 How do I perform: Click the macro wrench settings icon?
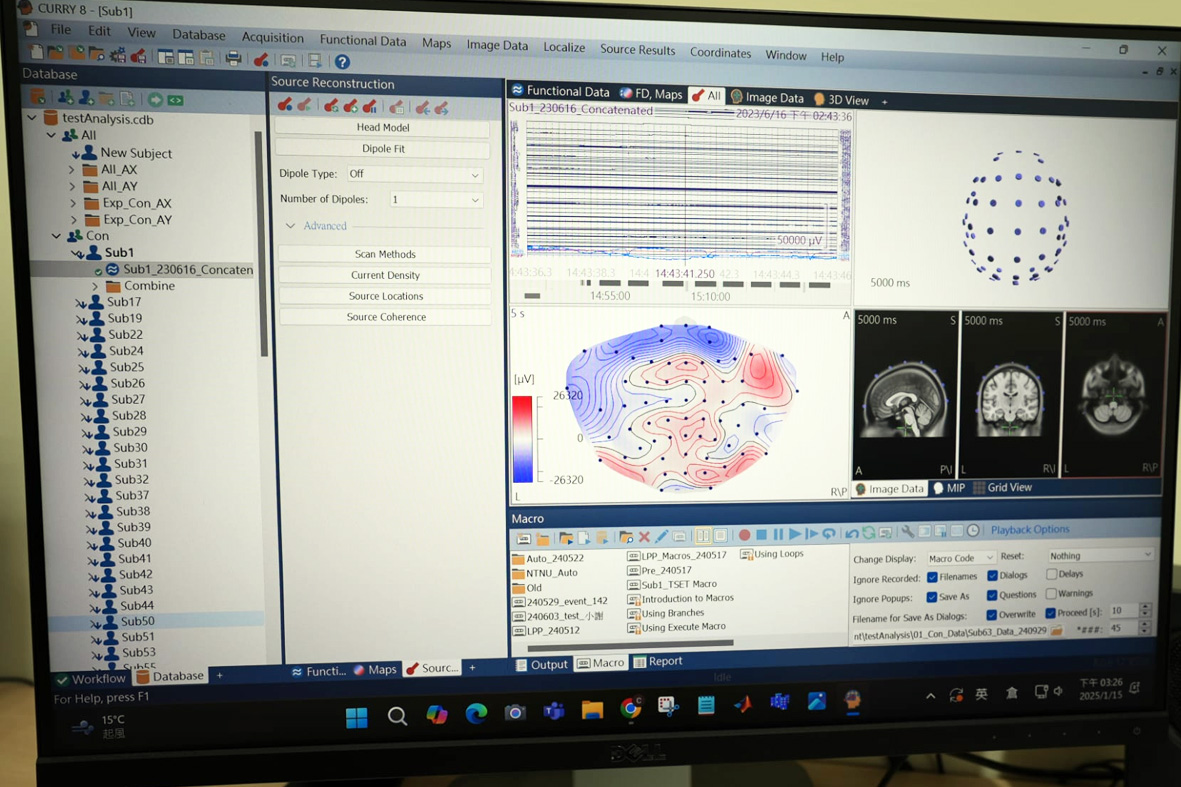[907, 534]
